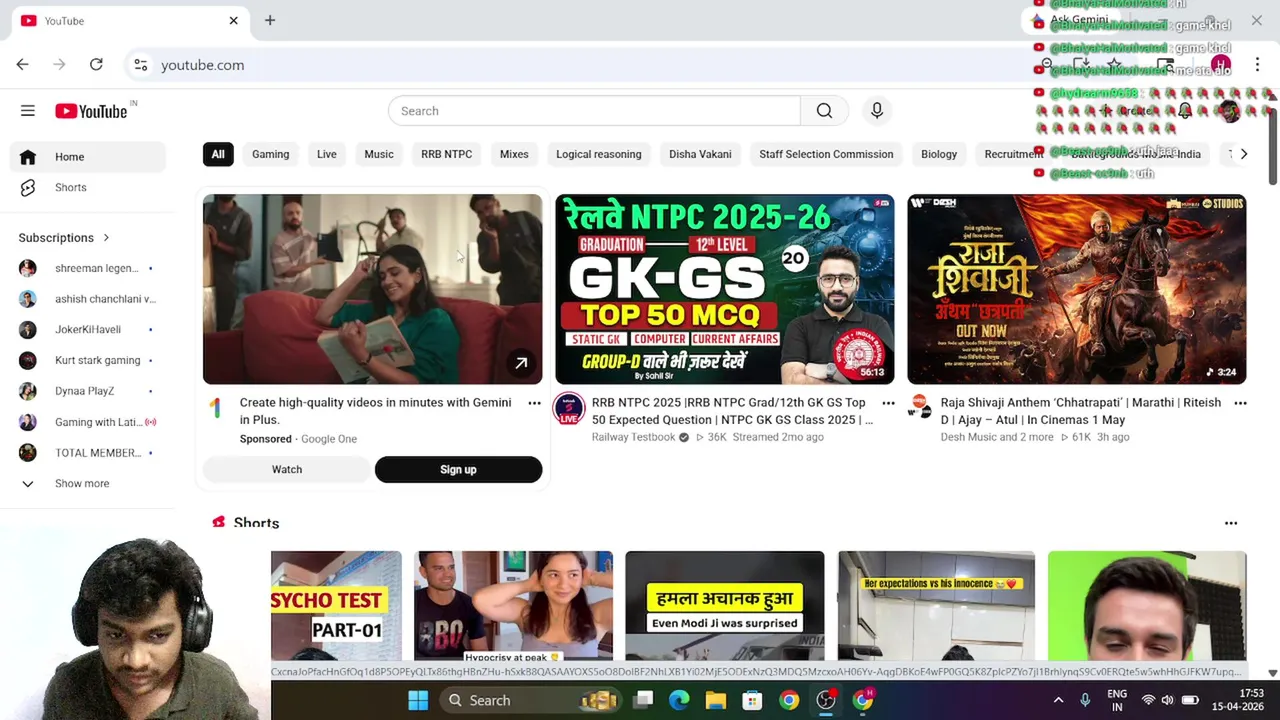This screenshot has height=720, width=1280.
Task: Click the Watch button on ad
Action: pyautogui.click(x=287, y=470)
